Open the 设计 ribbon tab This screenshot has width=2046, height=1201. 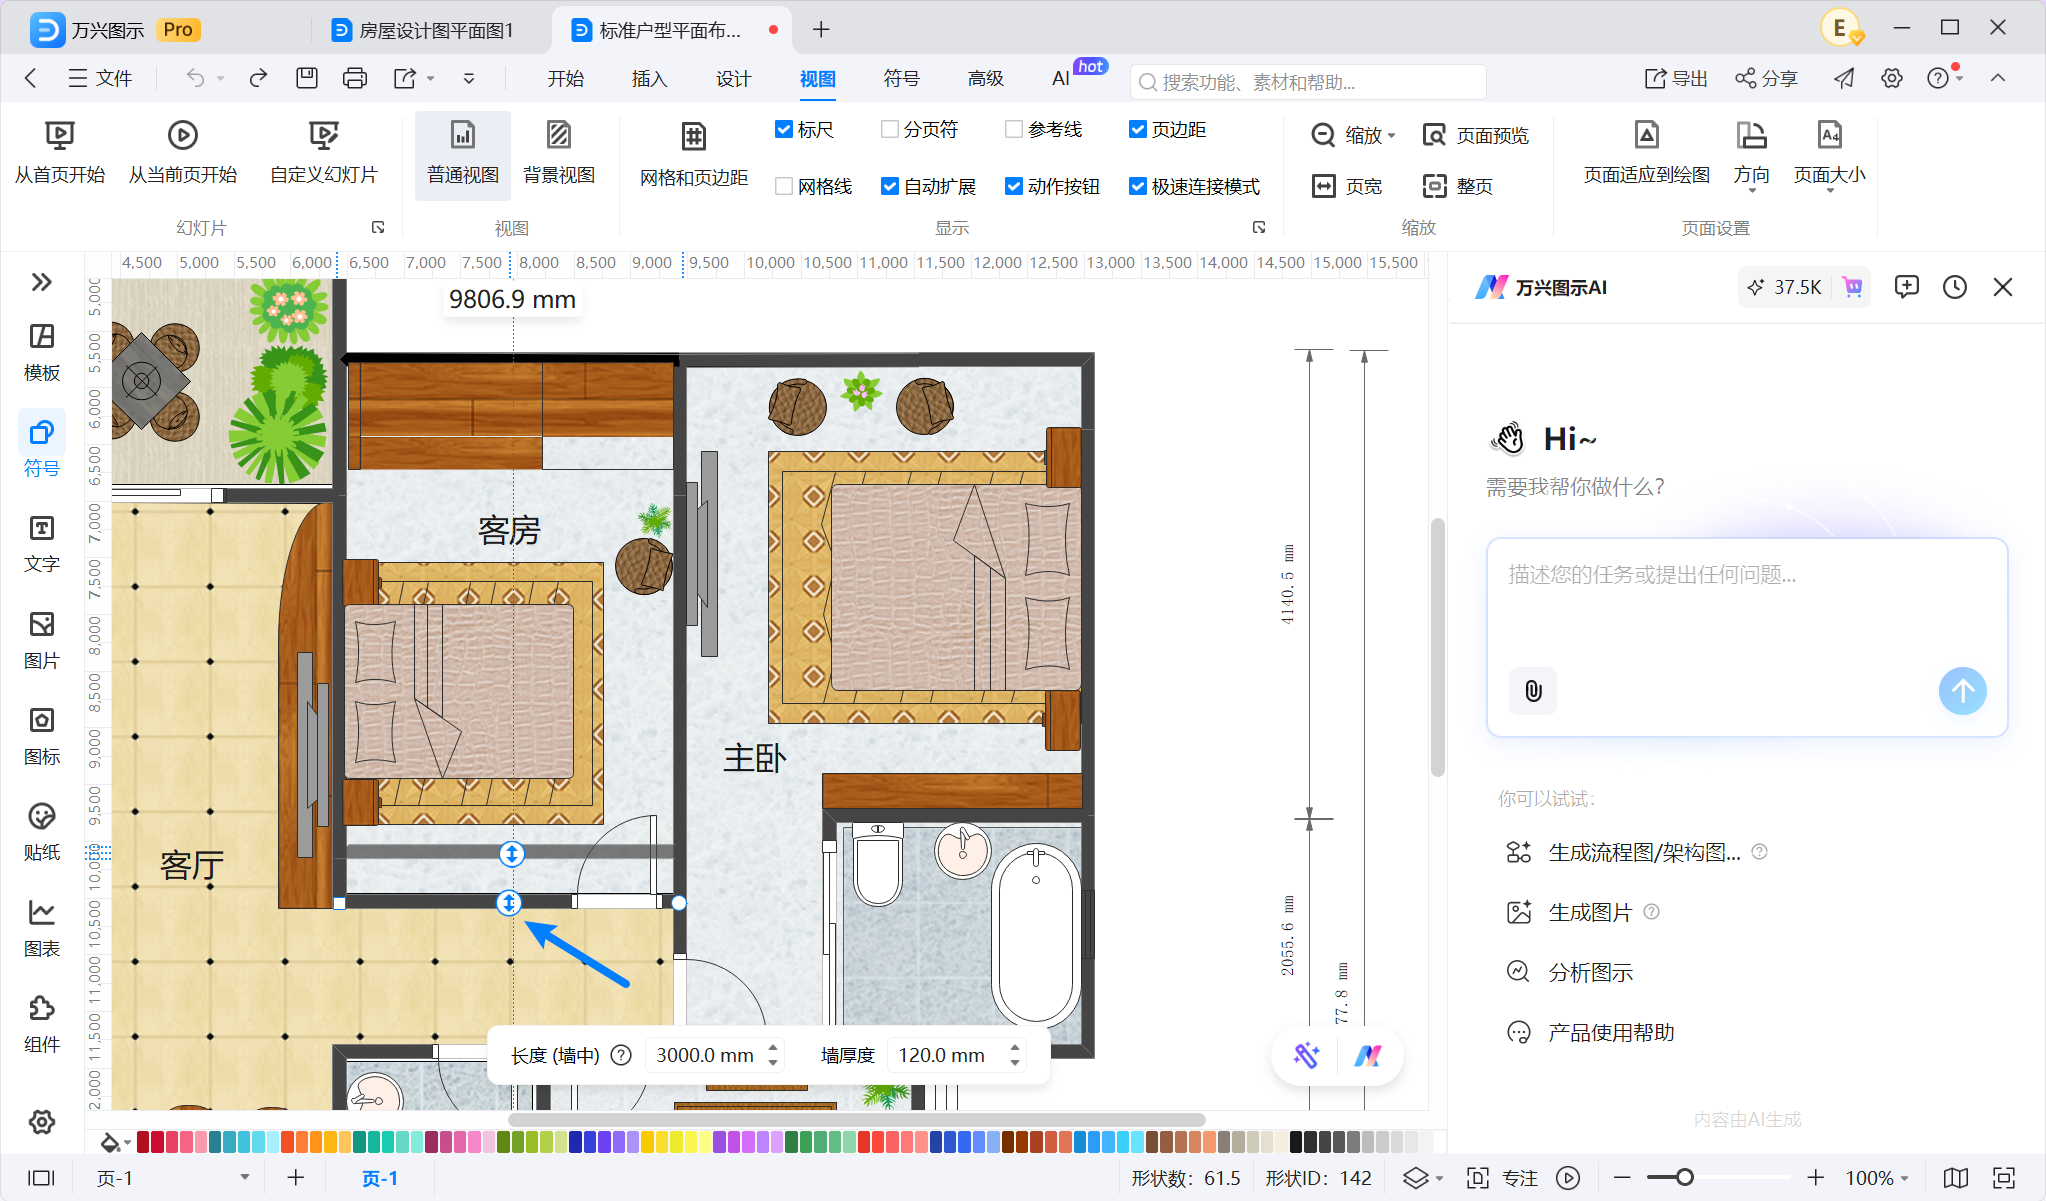tap(734, 78)
